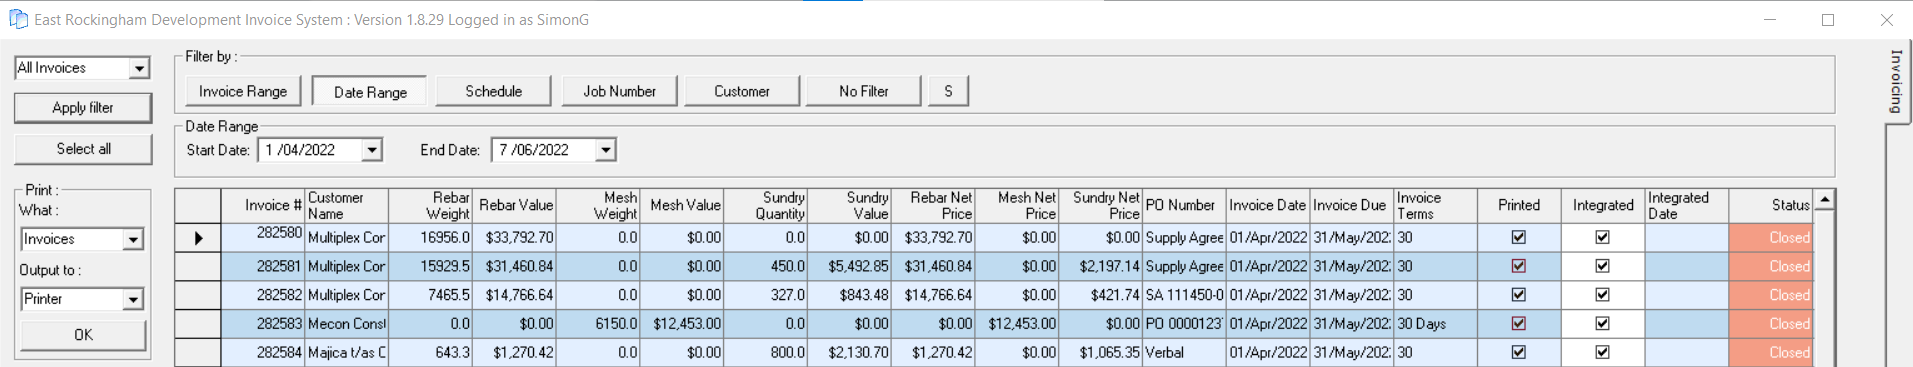Confirm print with the OK button
The height and width of the screenshot is (367, 1913).
83,335
